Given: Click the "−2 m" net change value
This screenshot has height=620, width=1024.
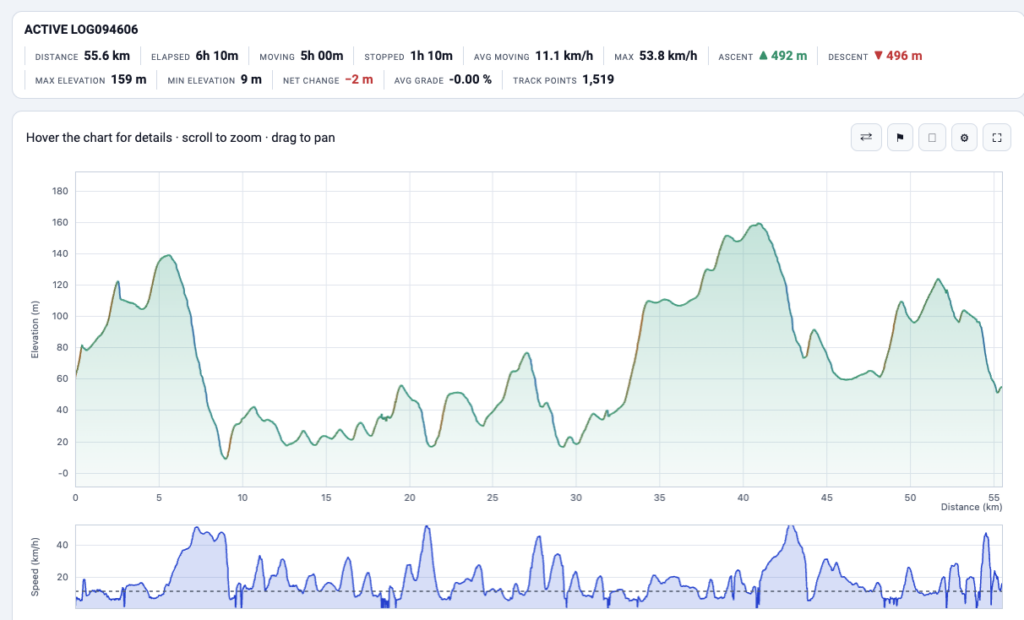Looking at the screenshot, I should 359,79.
